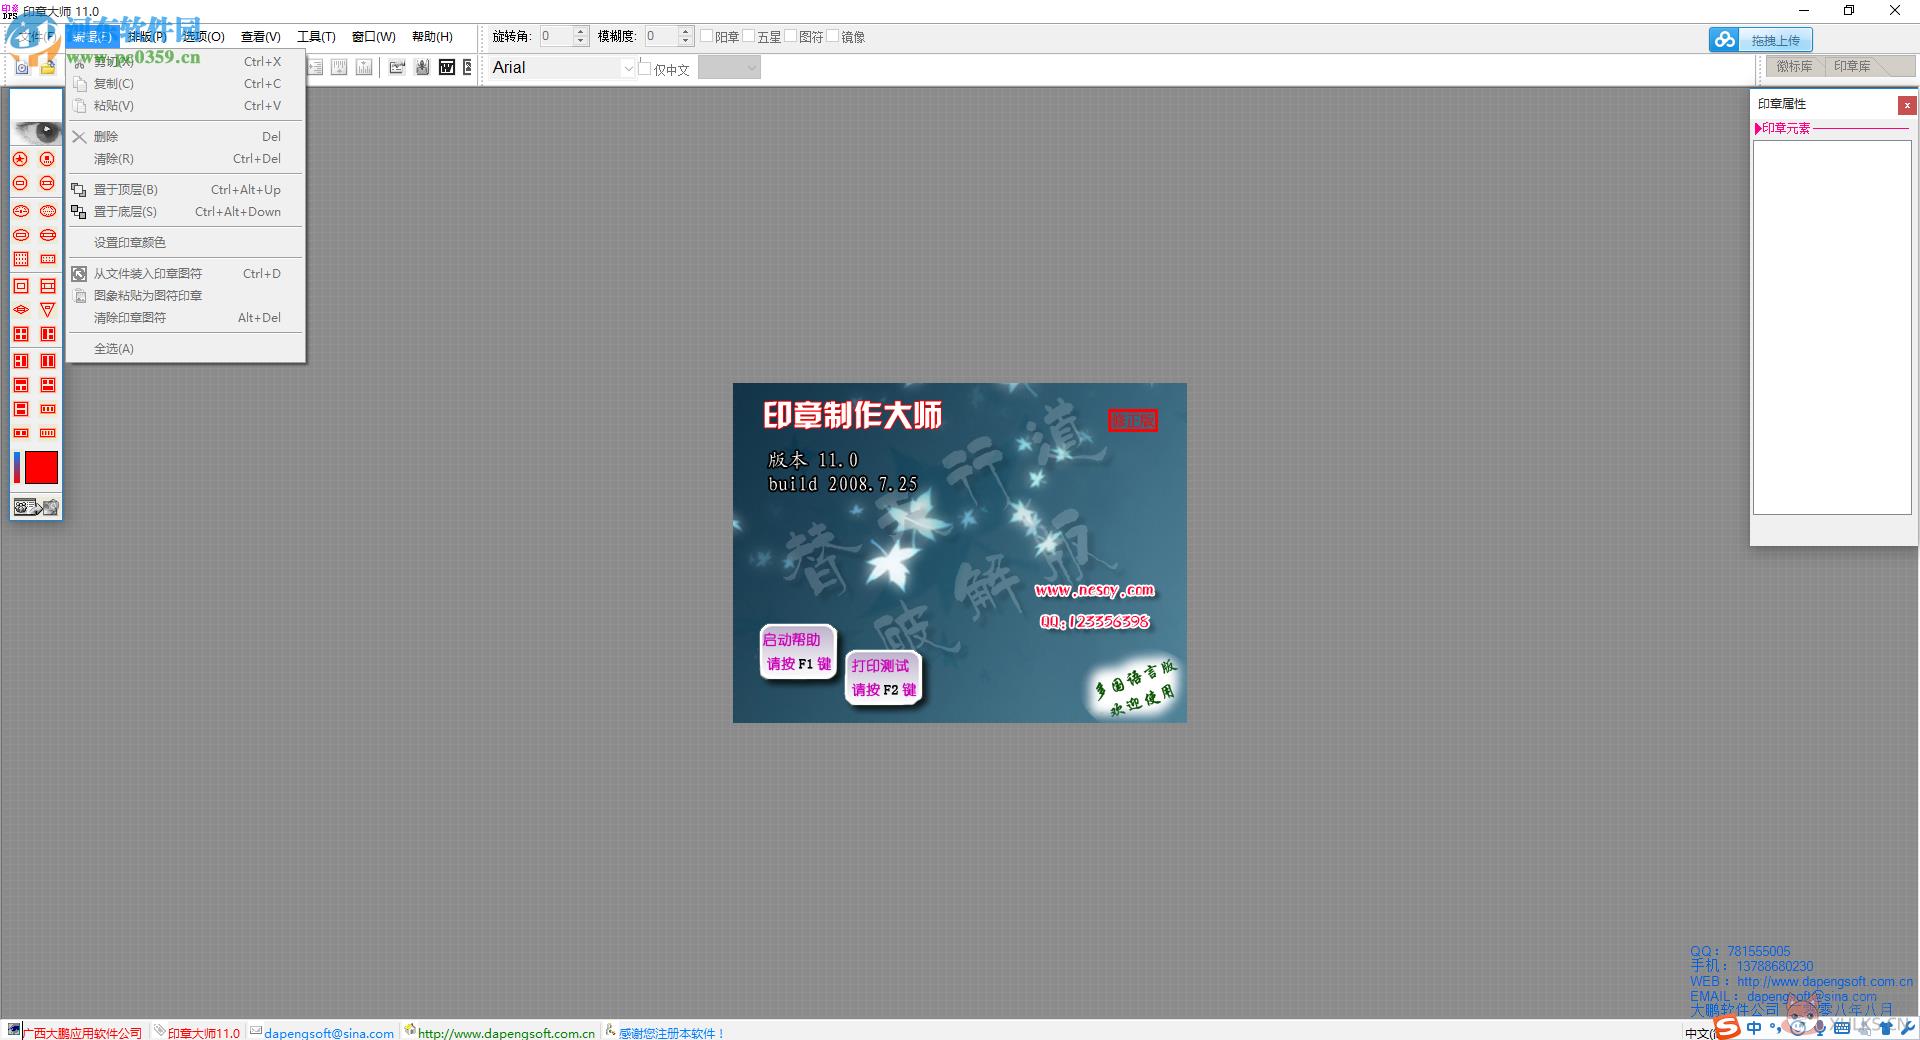Click the eye preview icon in toolbox
Viewport: 1920px width, 1040px height.
coord(36,132)
